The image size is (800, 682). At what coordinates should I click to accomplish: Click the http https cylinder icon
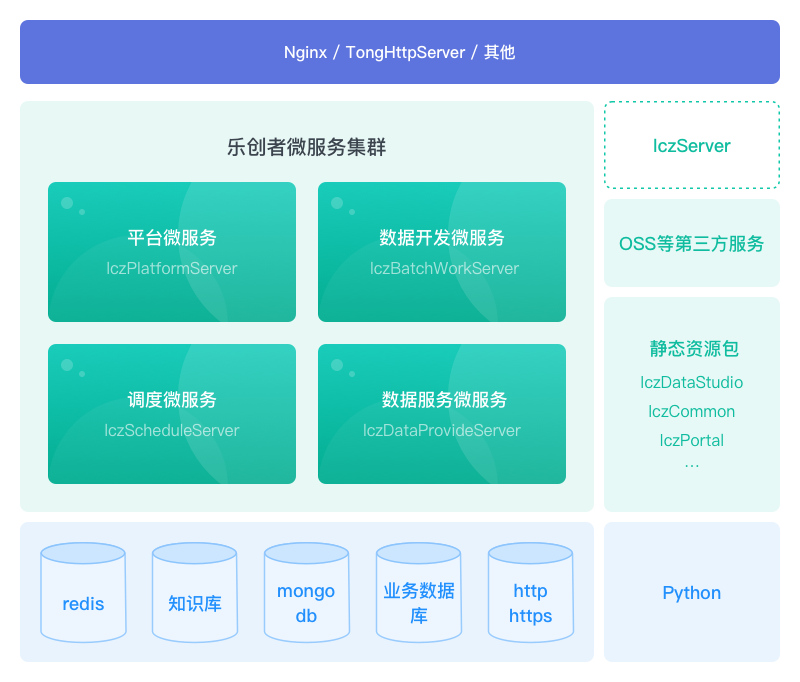click(530, 593)
